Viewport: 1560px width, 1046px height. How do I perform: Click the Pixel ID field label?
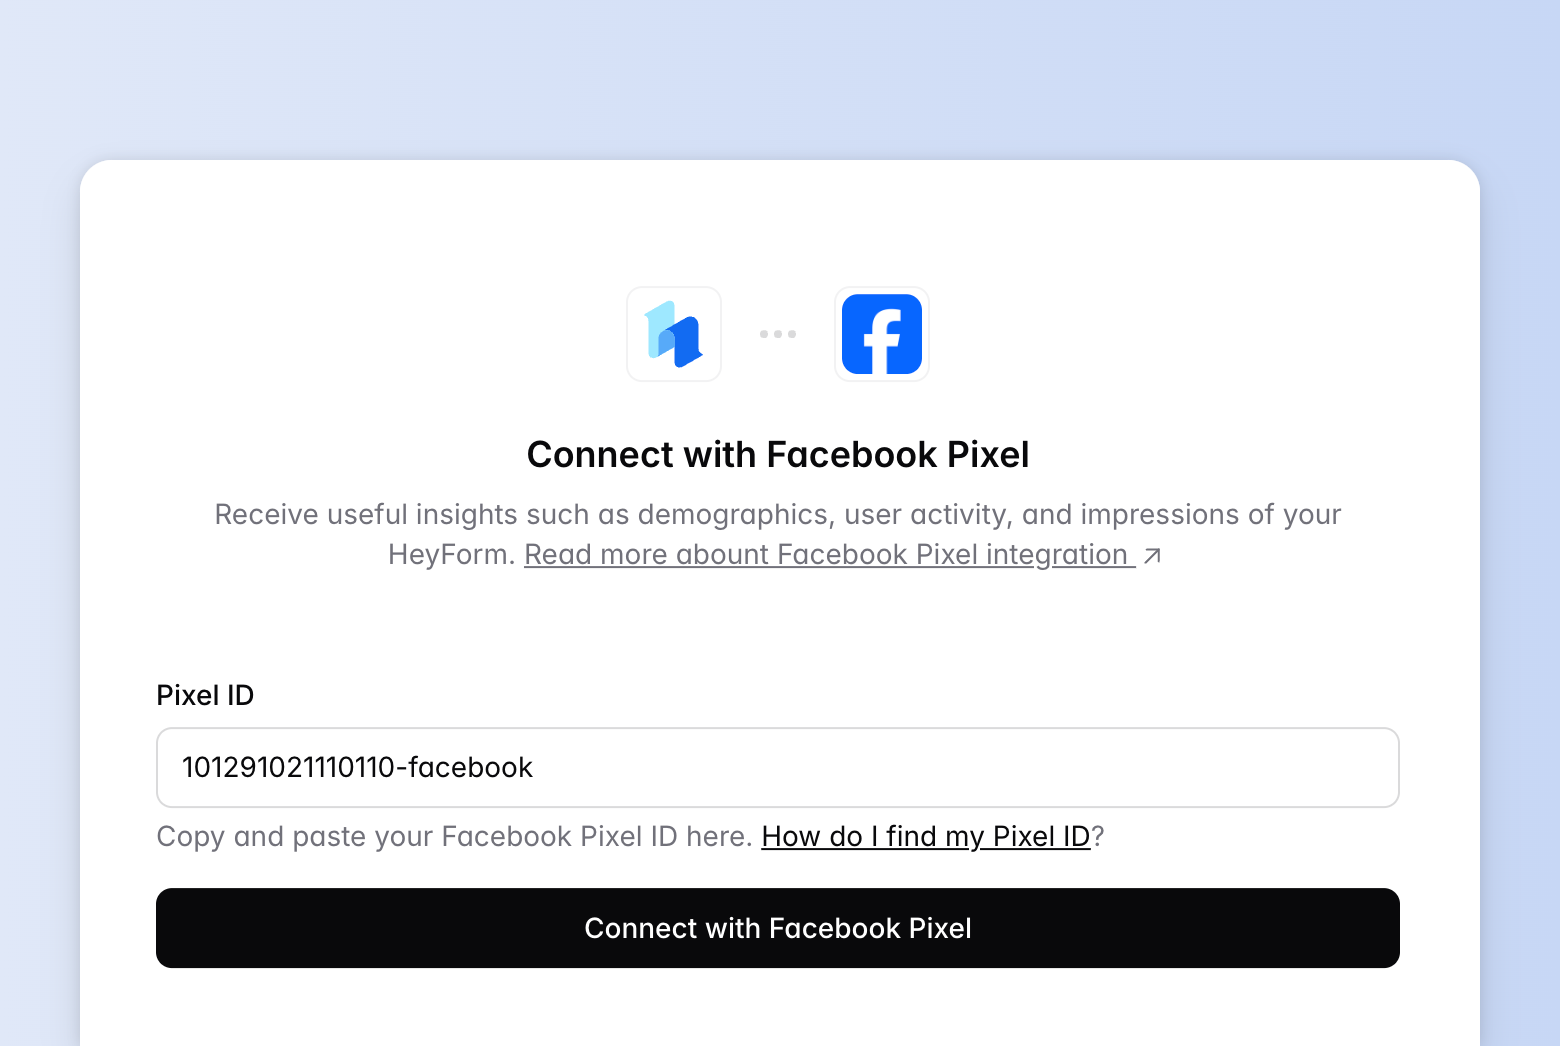205,695
